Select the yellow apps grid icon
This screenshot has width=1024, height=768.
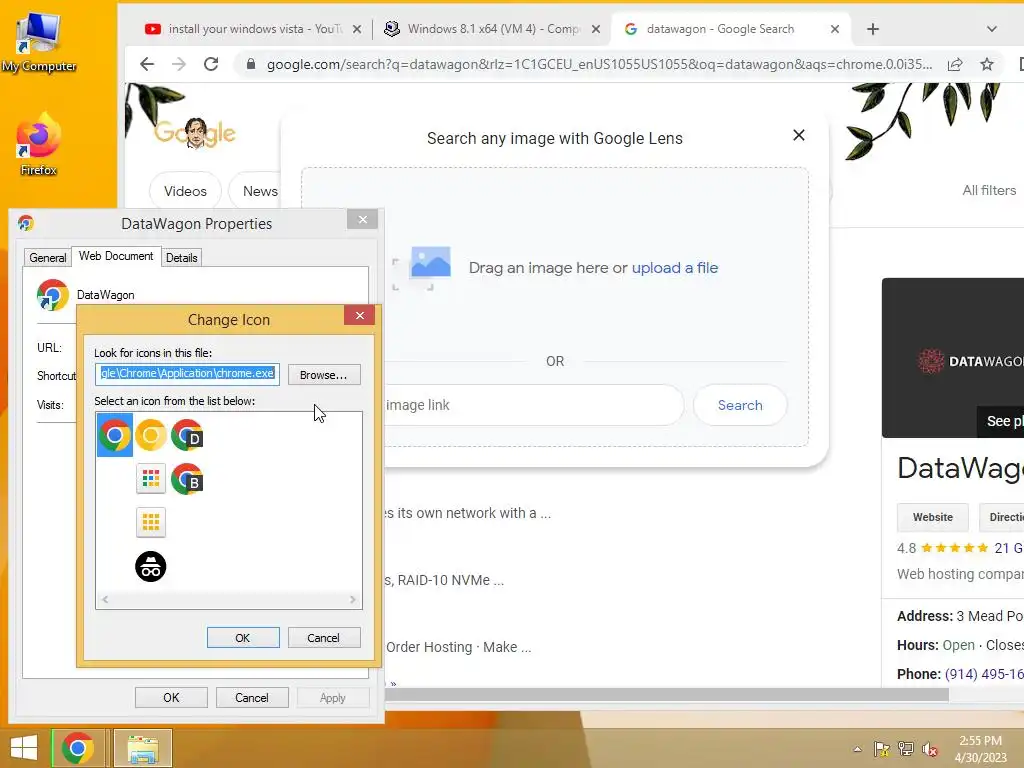151,522
